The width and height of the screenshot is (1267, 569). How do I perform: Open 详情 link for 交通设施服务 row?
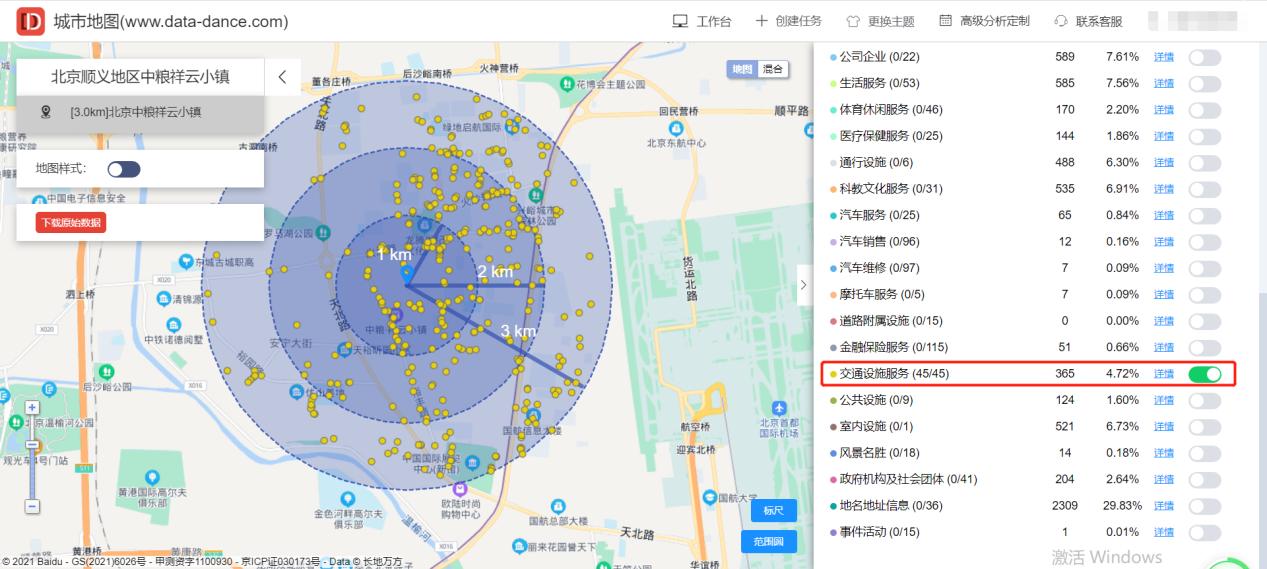[1164, 374]
